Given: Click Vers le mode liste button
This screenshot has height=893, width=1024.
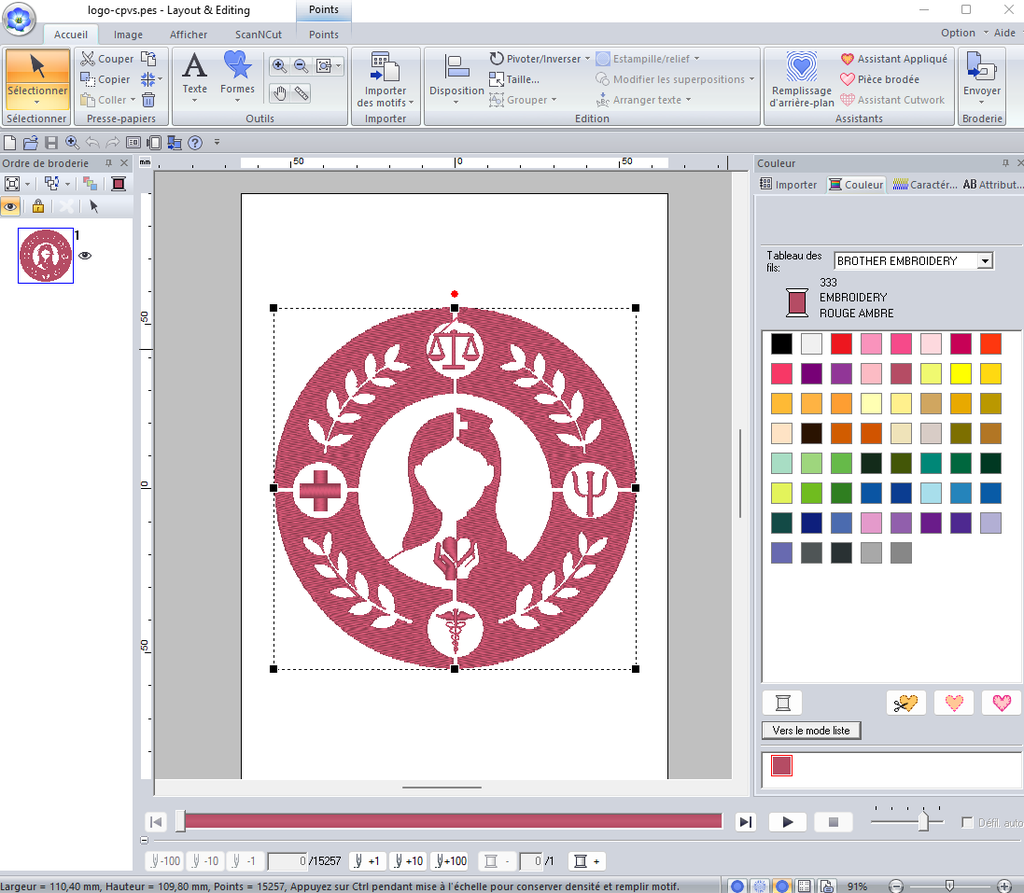Looking at the screenshot, I should [811, 731].
